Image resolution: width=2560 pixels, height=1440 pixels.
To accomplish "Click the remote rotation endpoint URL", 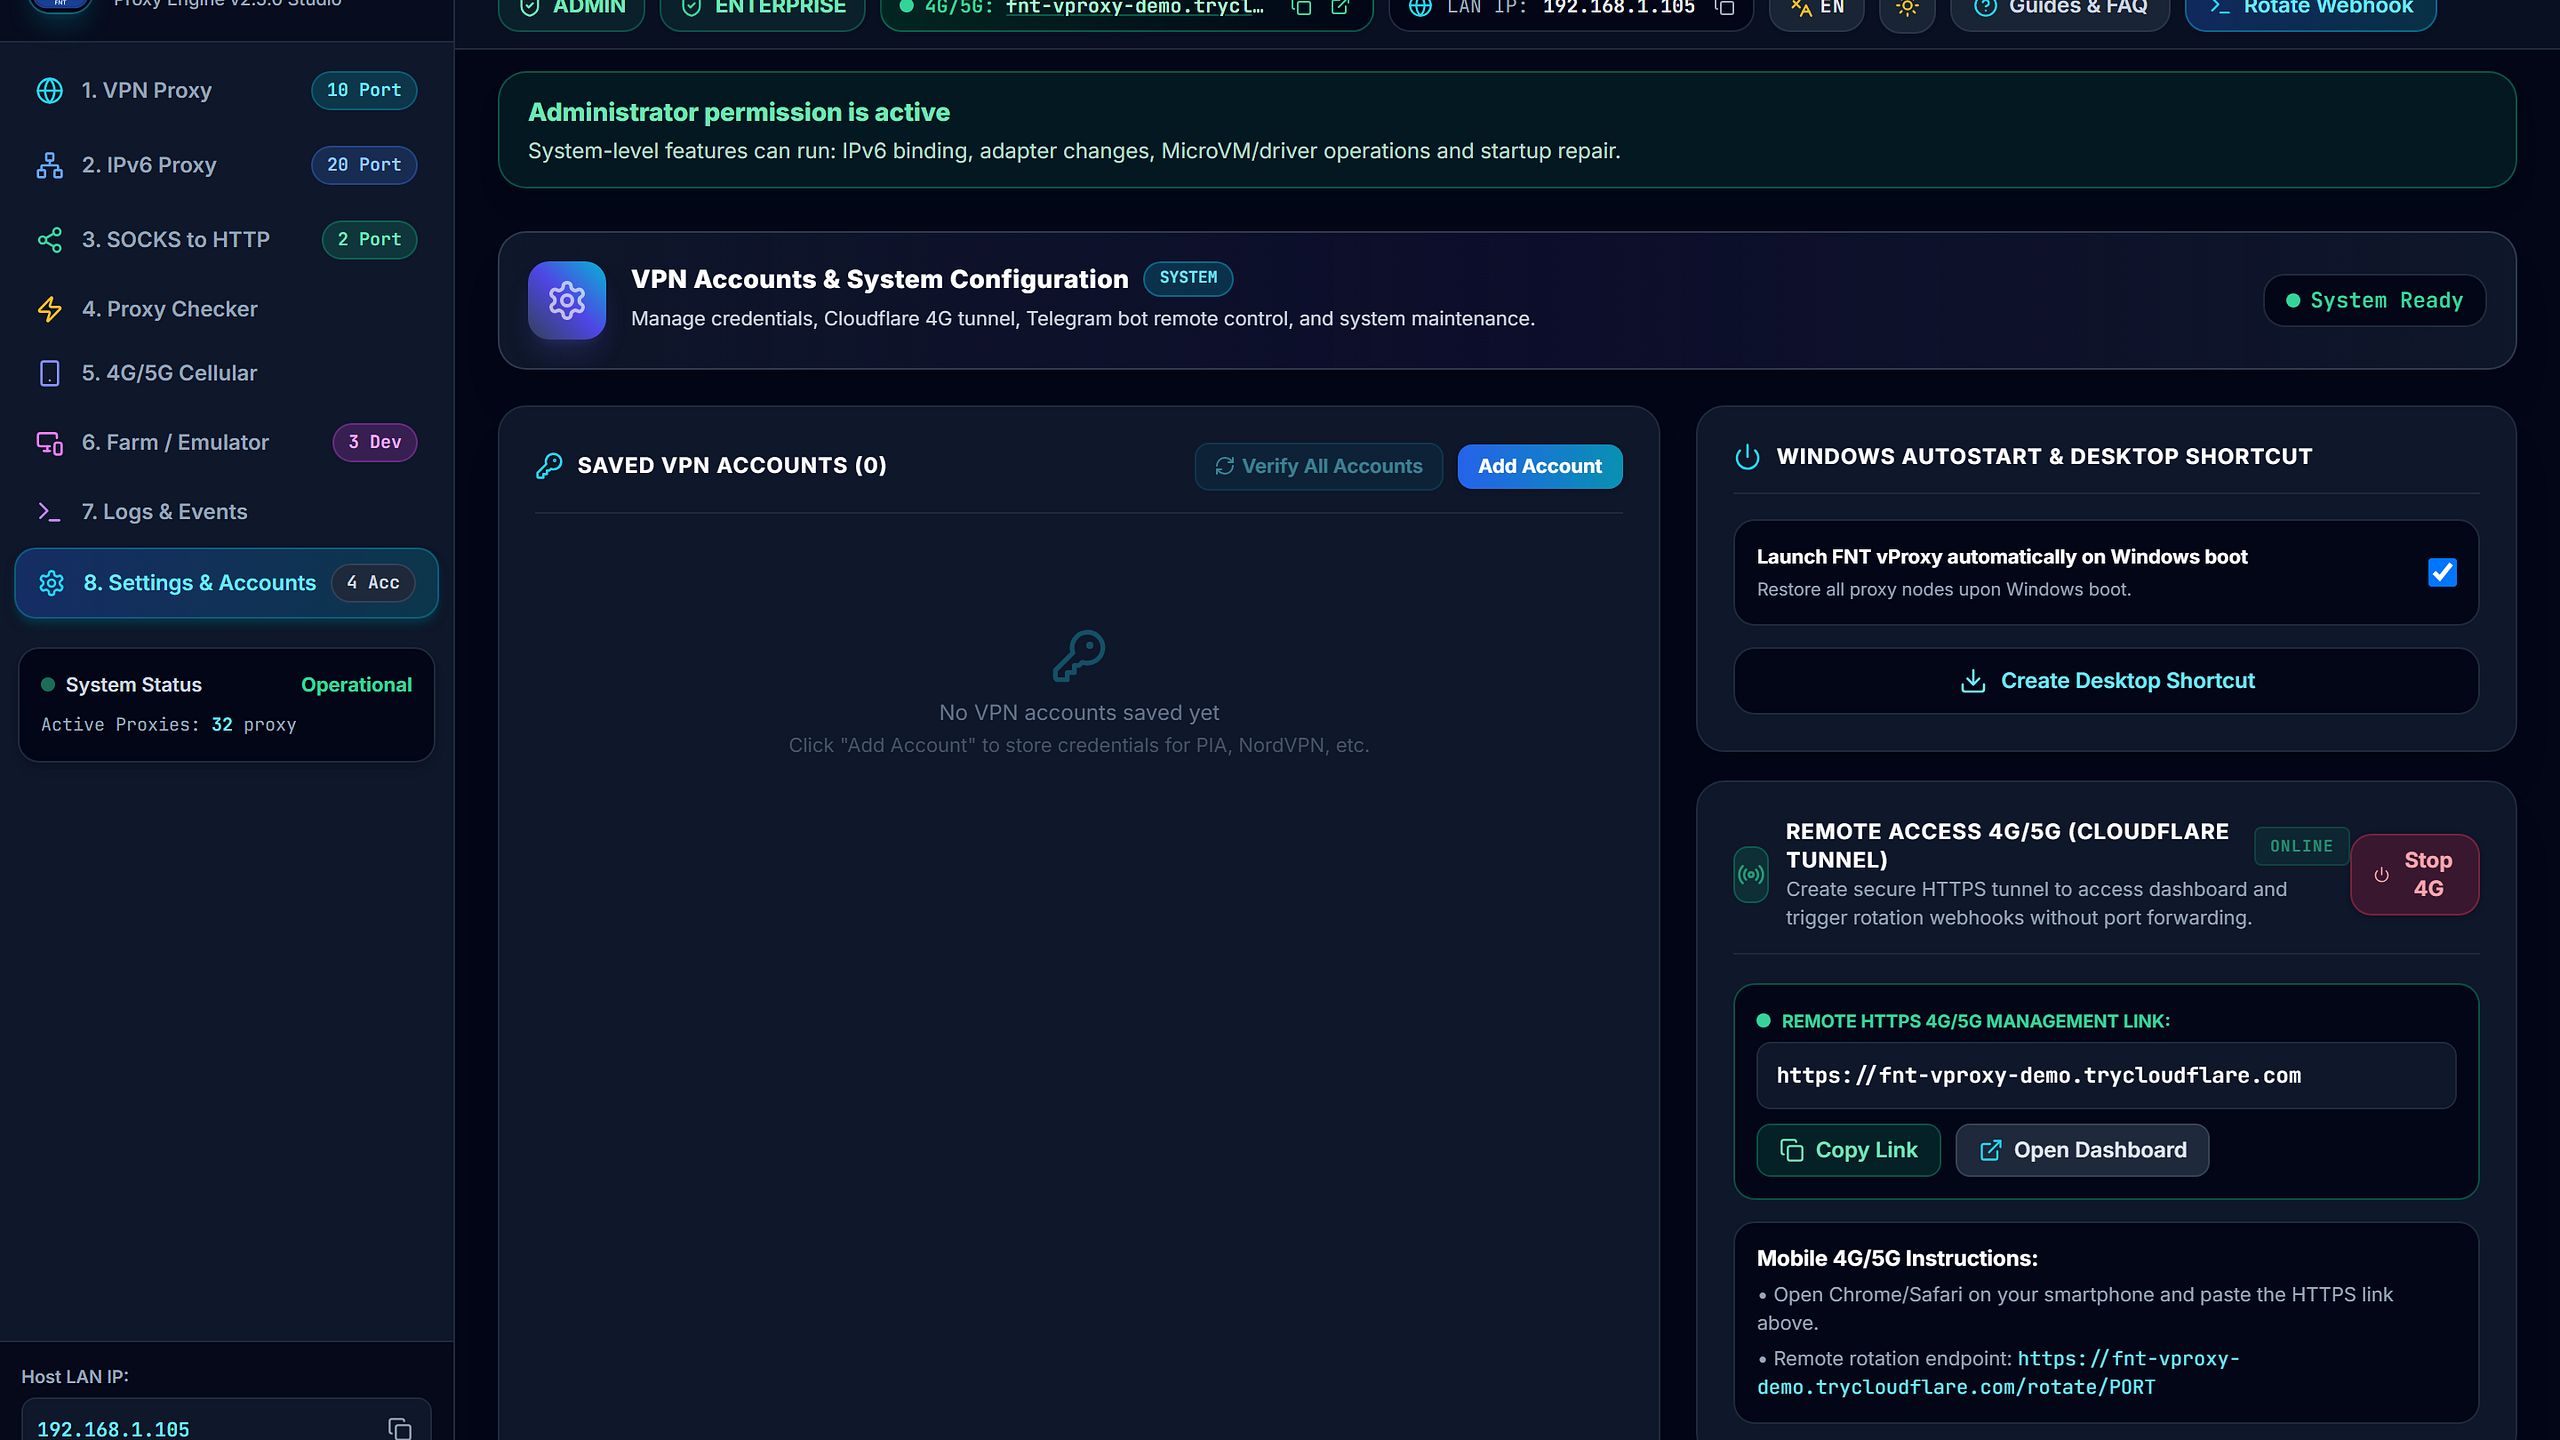I will click(x=1998, y=1373).
